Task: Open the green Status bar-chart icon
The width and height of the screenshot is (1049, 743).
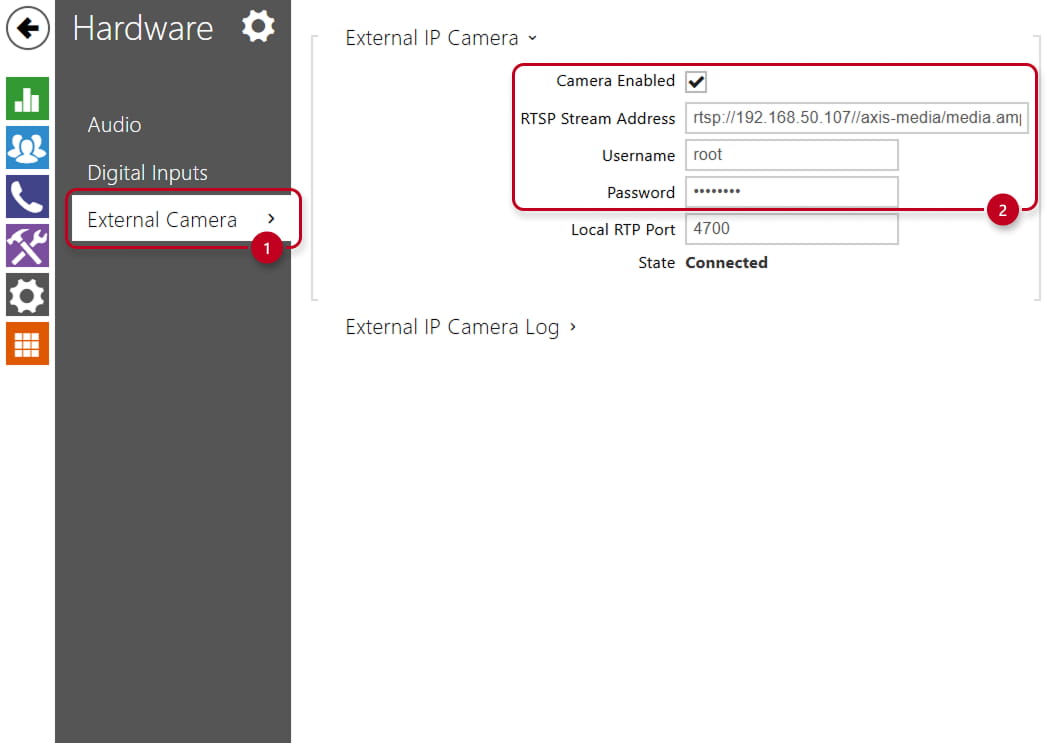Action: coord(27,98)
